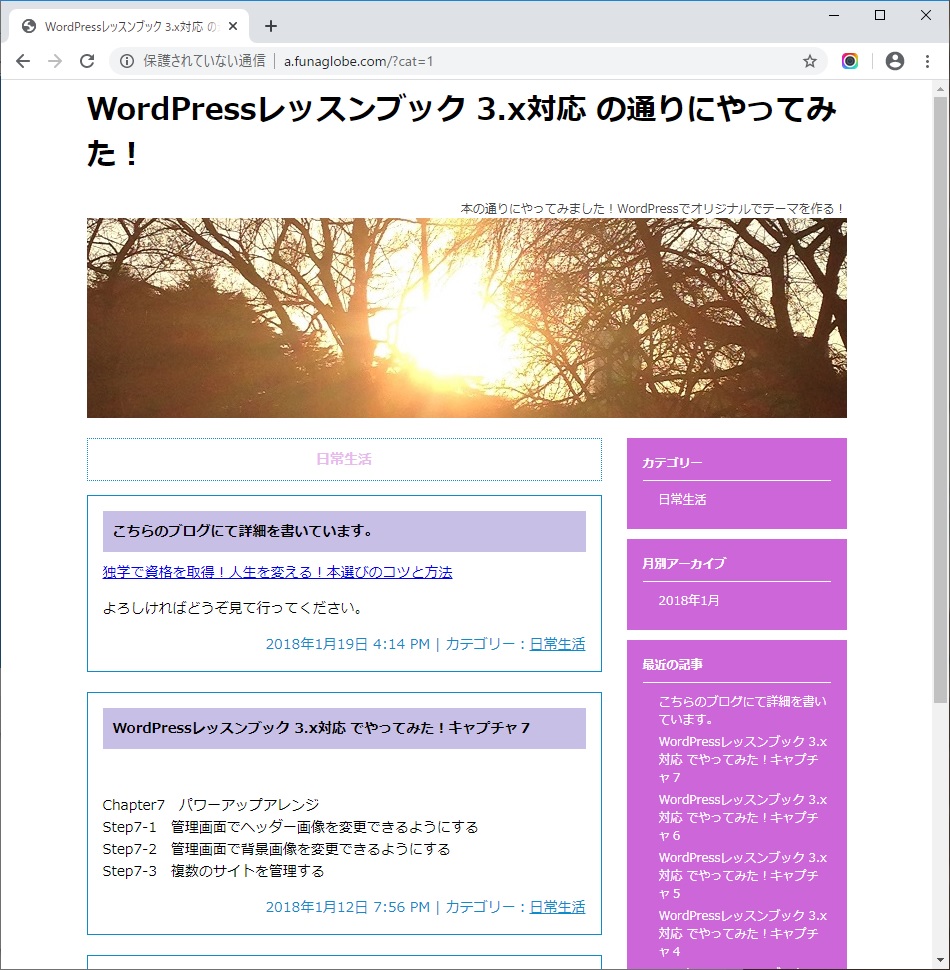Click the カテゴリー widget title

(672, 463)
